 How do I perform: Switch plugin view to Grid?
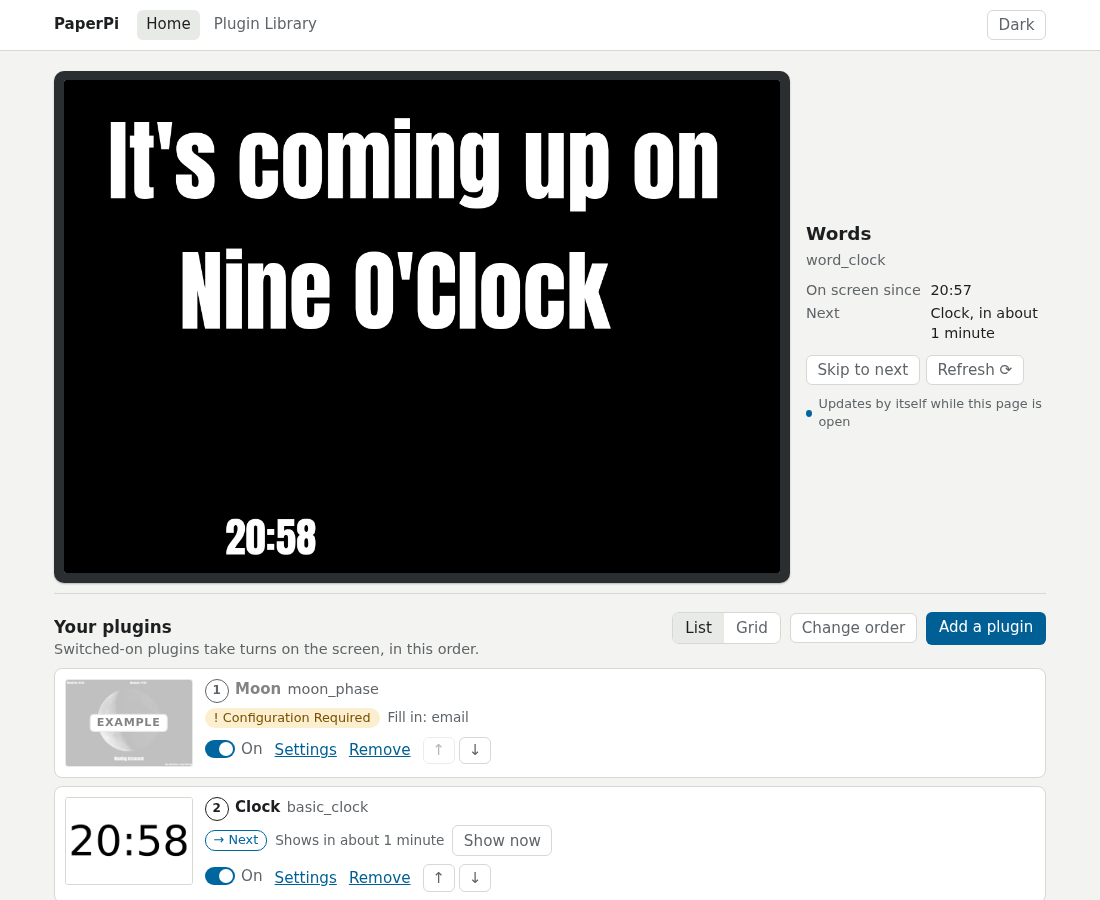pyautogui.click(x=751, y=627)
